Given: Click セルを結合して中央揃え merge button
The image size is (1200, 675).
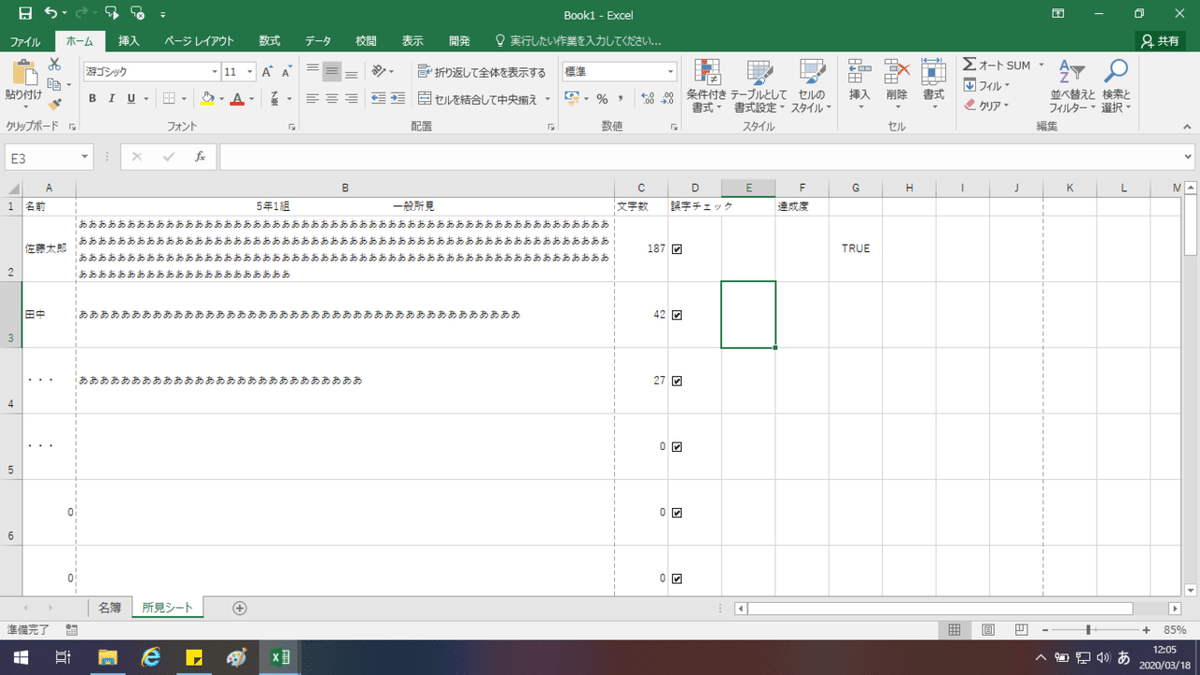Looking at the screenshot, I should point(478,99).
